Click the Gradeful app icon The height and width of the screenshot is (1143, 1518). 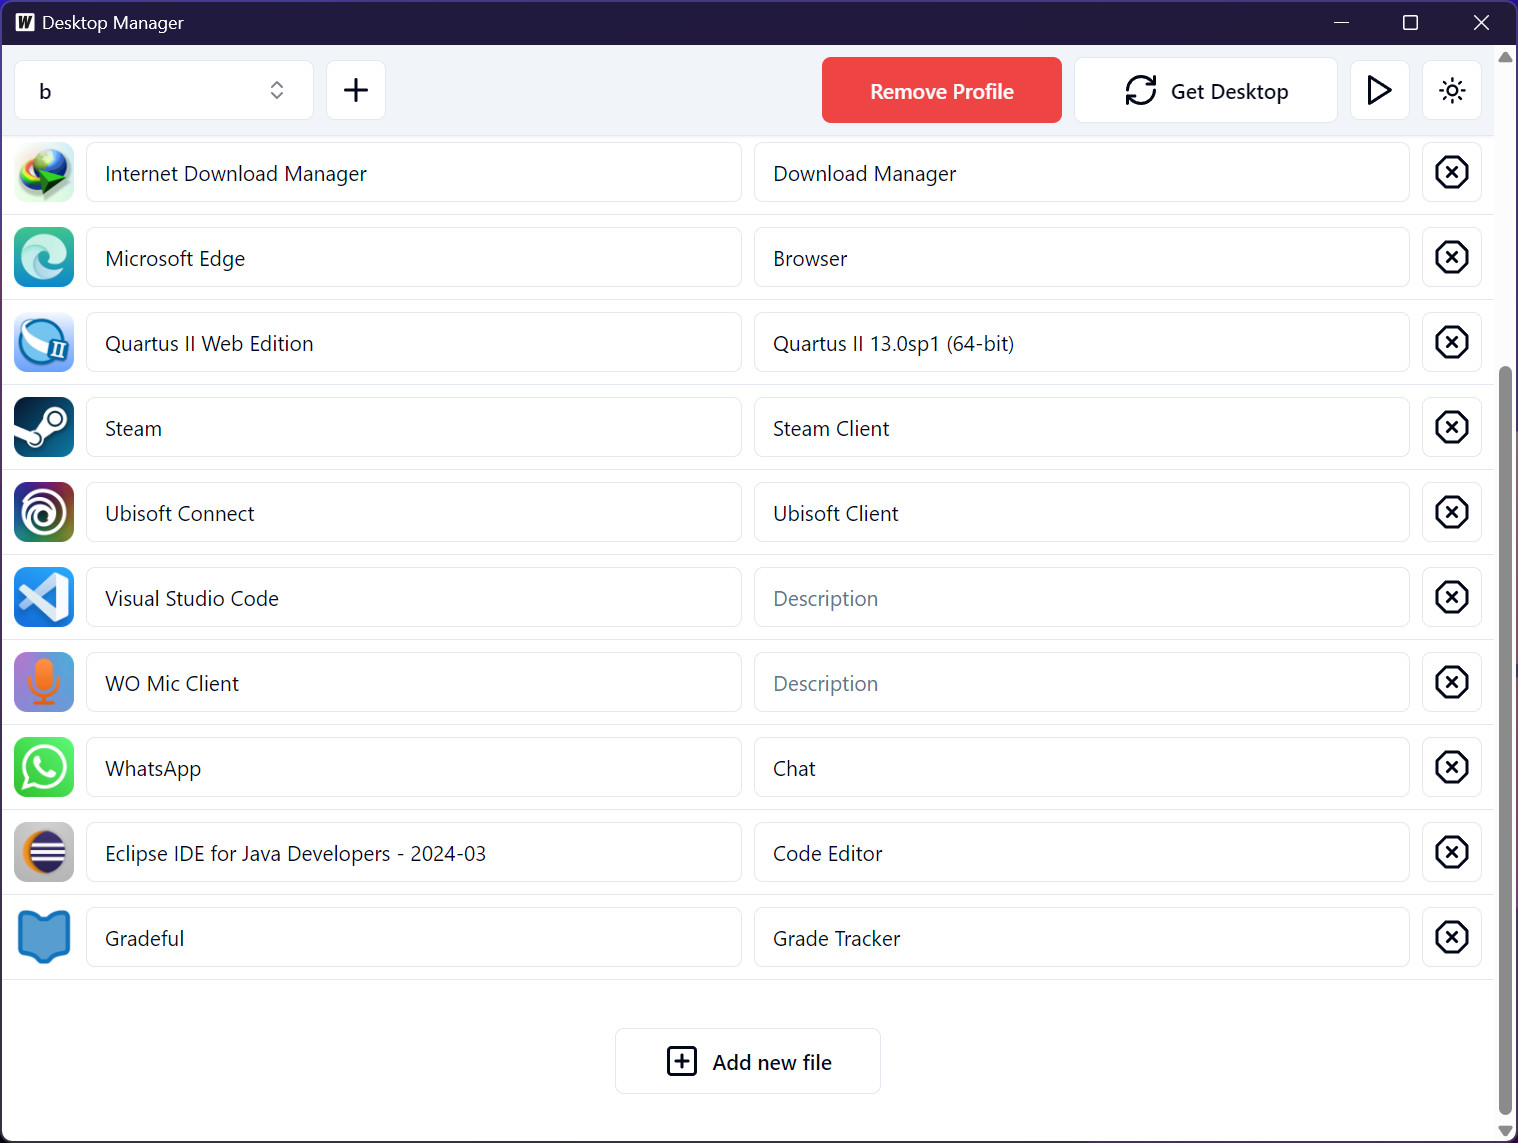[x=44, y=937]
